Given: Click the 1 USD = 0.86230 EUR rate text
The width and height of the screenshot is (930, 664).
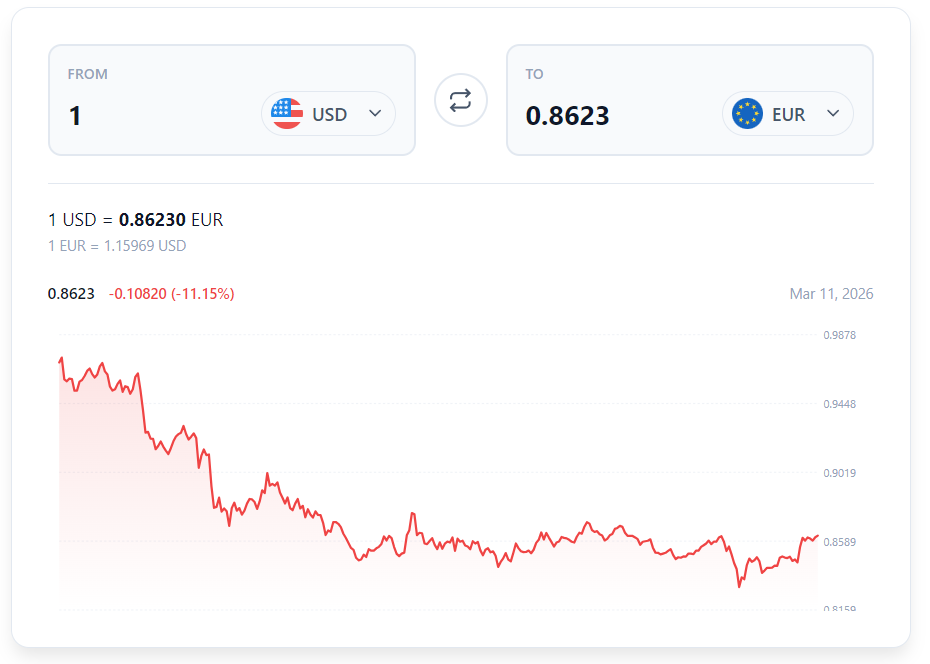Looking at the screenshot, I should 135,219.
